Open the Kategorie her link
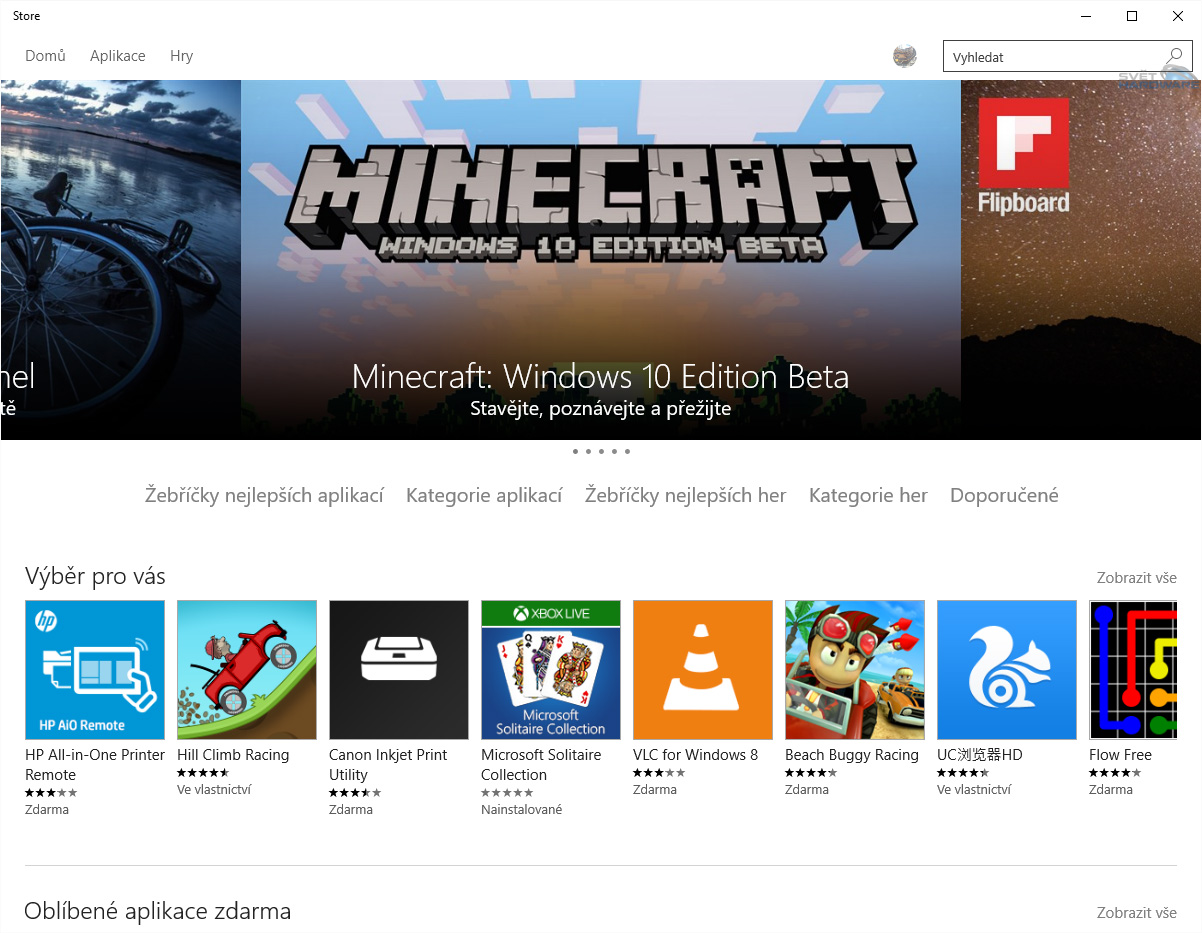Viewport: 1202px width, 933px height. click(868, 494)
